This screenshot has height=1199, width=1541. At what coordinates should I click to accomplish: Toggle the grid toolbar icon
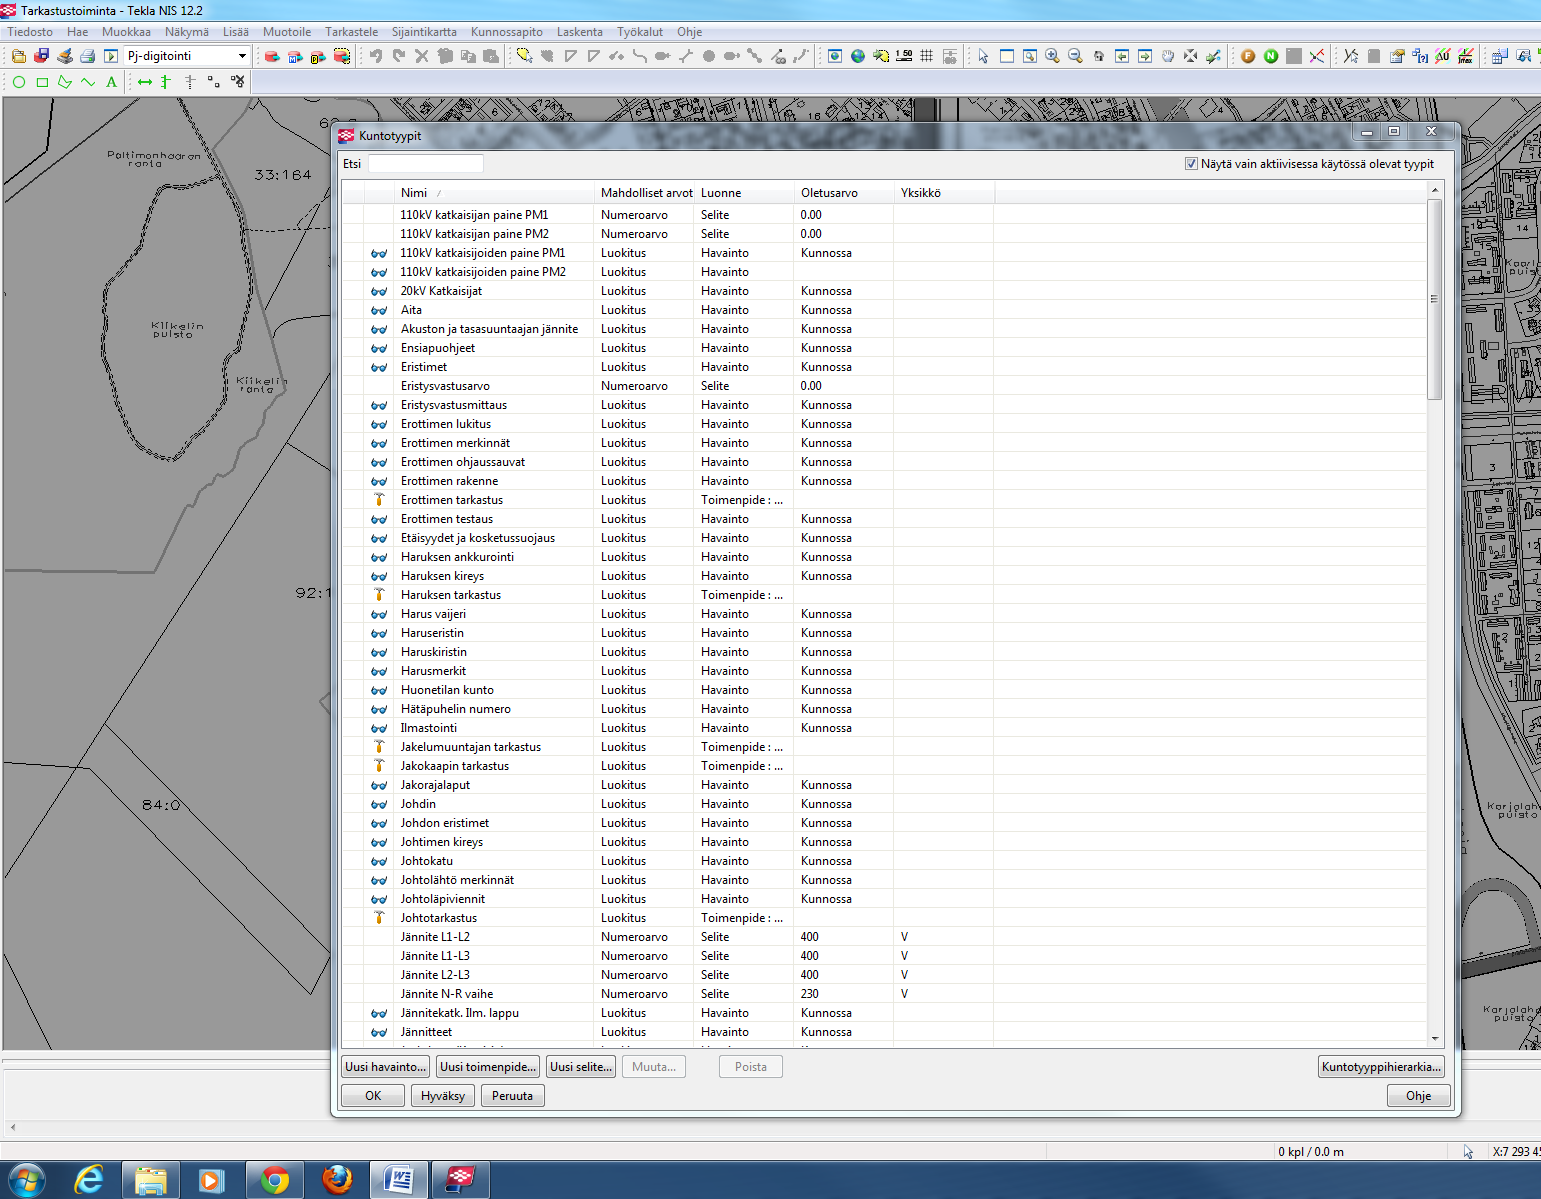point(926,56)
